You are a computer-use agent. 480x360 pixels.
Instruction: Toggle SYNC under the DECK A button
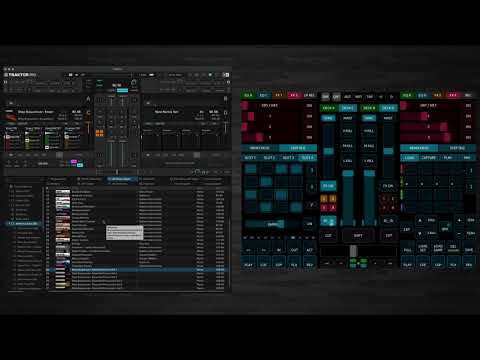pos(328,118)
